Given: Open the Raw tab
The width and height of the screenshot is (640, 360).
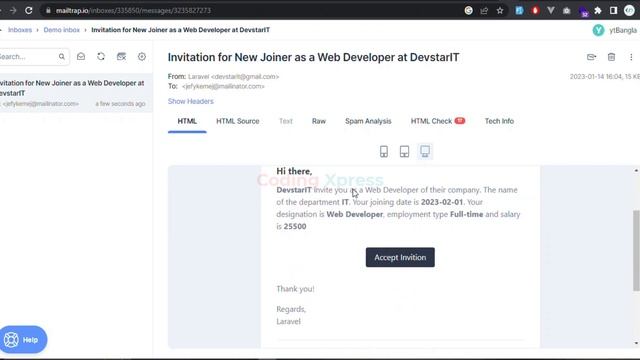Looking at the screenshot, I should [x=319, y=121].
